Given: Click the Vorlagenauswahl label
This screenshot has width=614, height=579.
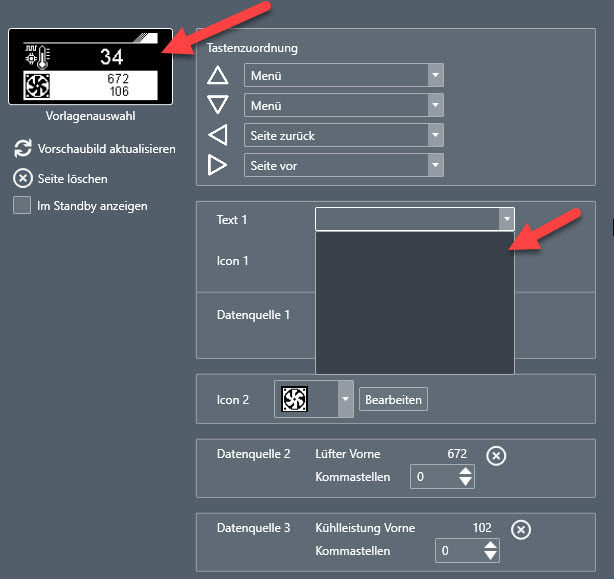Looking at the screenshot, I should pos(90,116).
